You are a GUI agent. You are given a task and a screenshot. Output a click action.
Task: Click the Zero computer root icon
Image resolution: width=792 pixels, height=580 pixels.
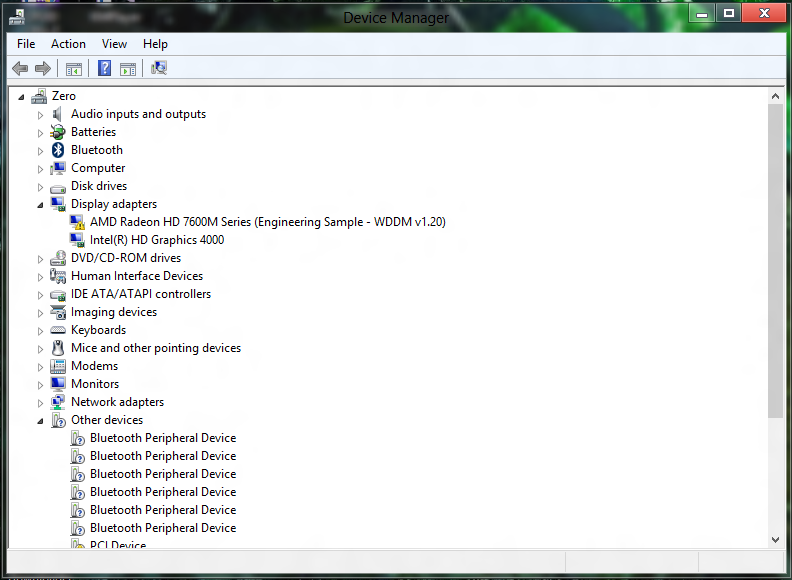coord(39,96)
